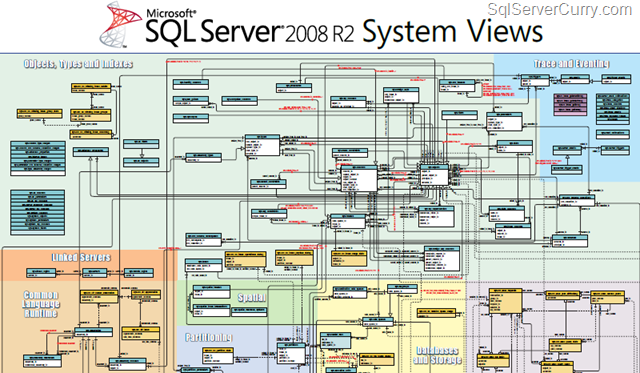The image size is (640, 373).
Task: Click the 'Common Language Runtime' section label
Action: 41,304
